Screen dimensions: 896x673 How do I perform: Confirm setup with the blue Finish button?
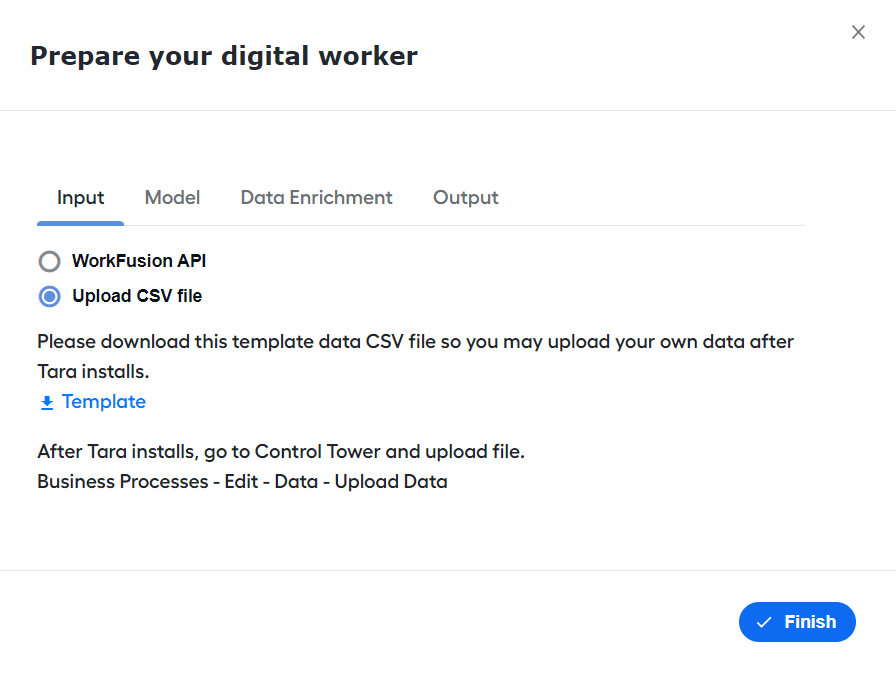(x=797, y=622)
